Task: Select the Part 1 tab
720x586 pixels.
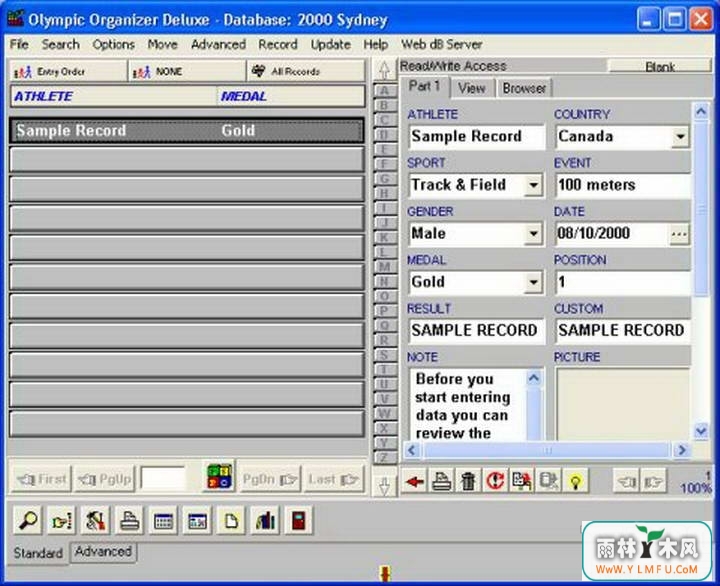Action: [425, 86]
